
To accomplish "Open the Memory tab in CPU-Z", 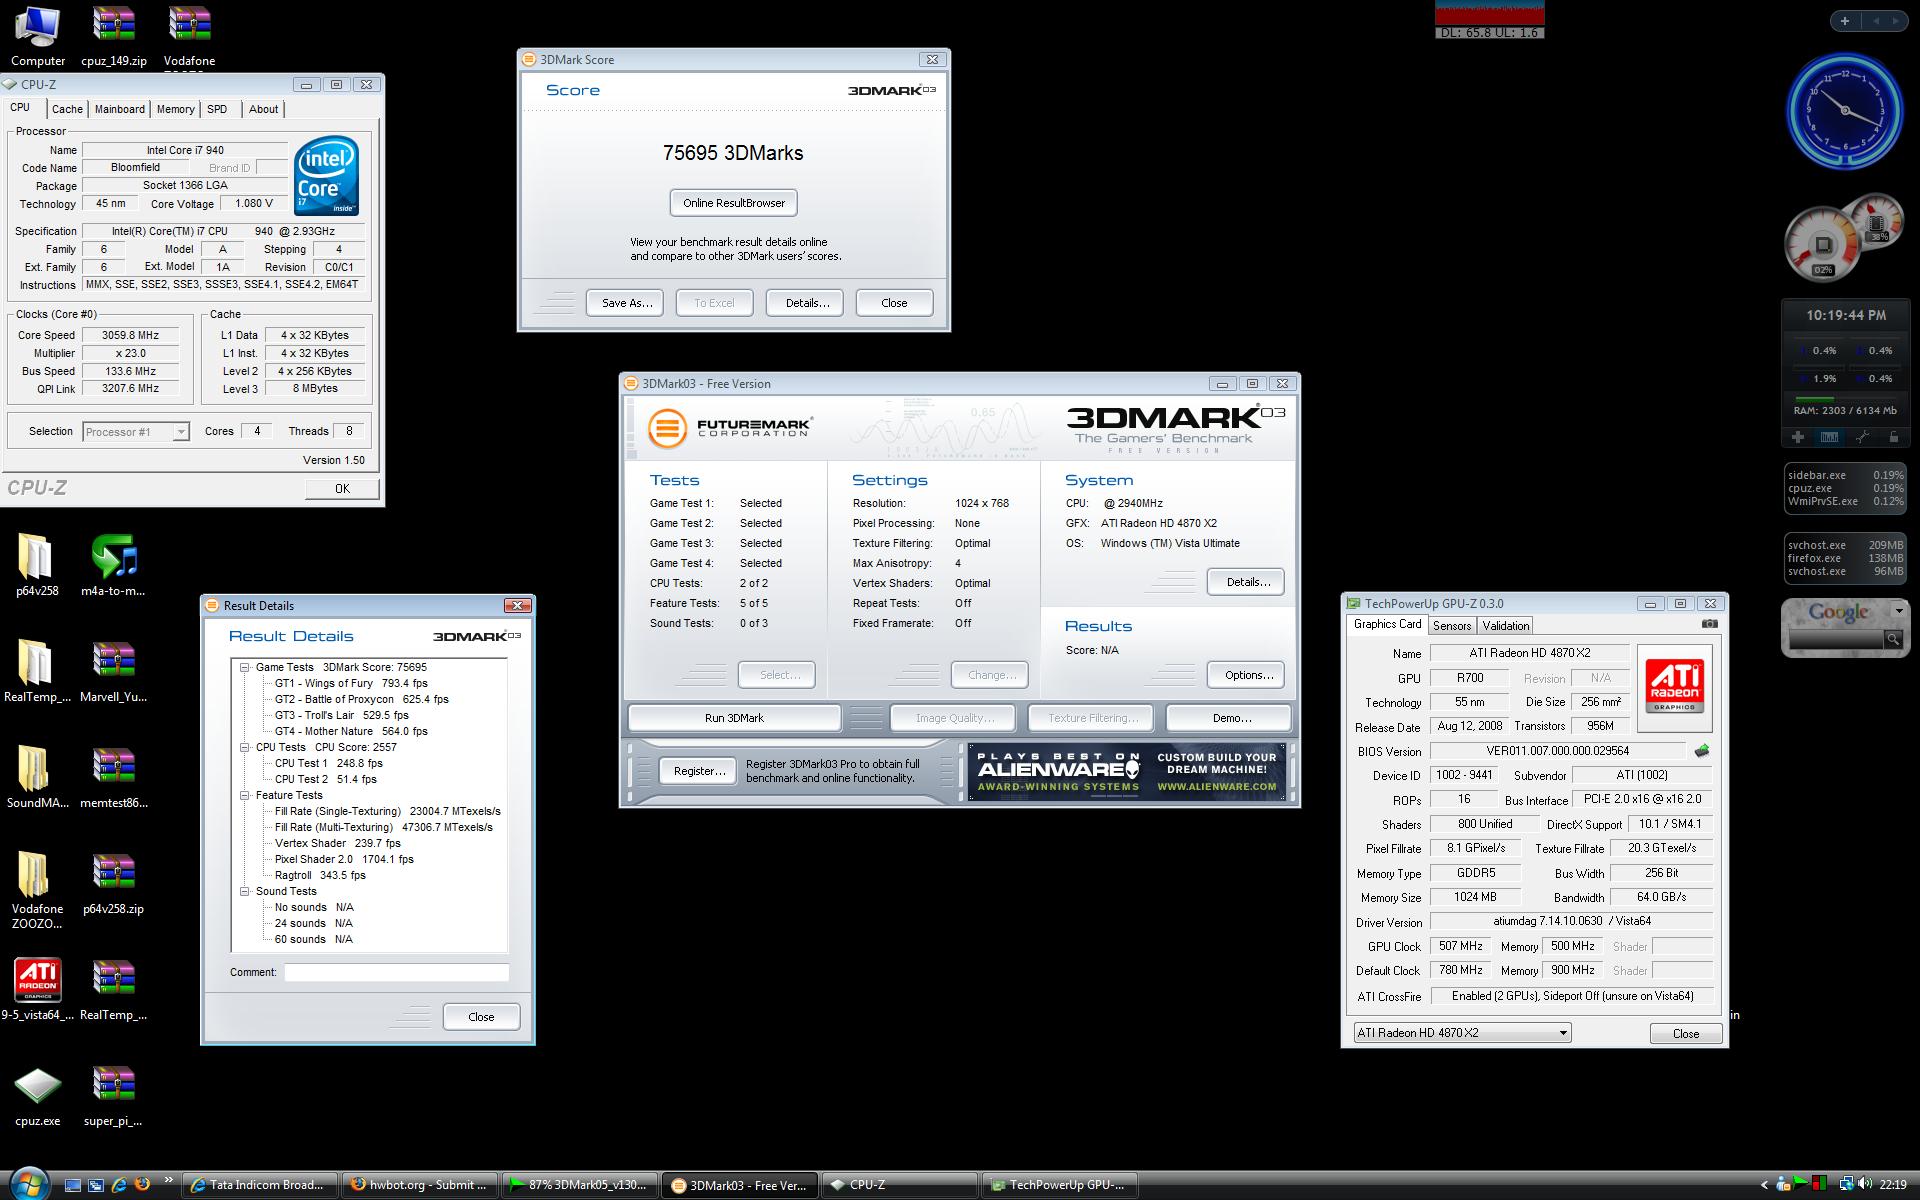I will coord(175,109).
